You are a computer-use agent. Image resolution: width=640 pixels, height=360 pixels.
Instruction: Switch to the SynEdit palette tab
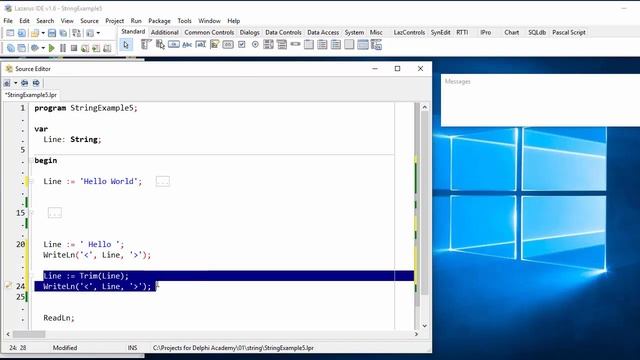coord(440,32)
